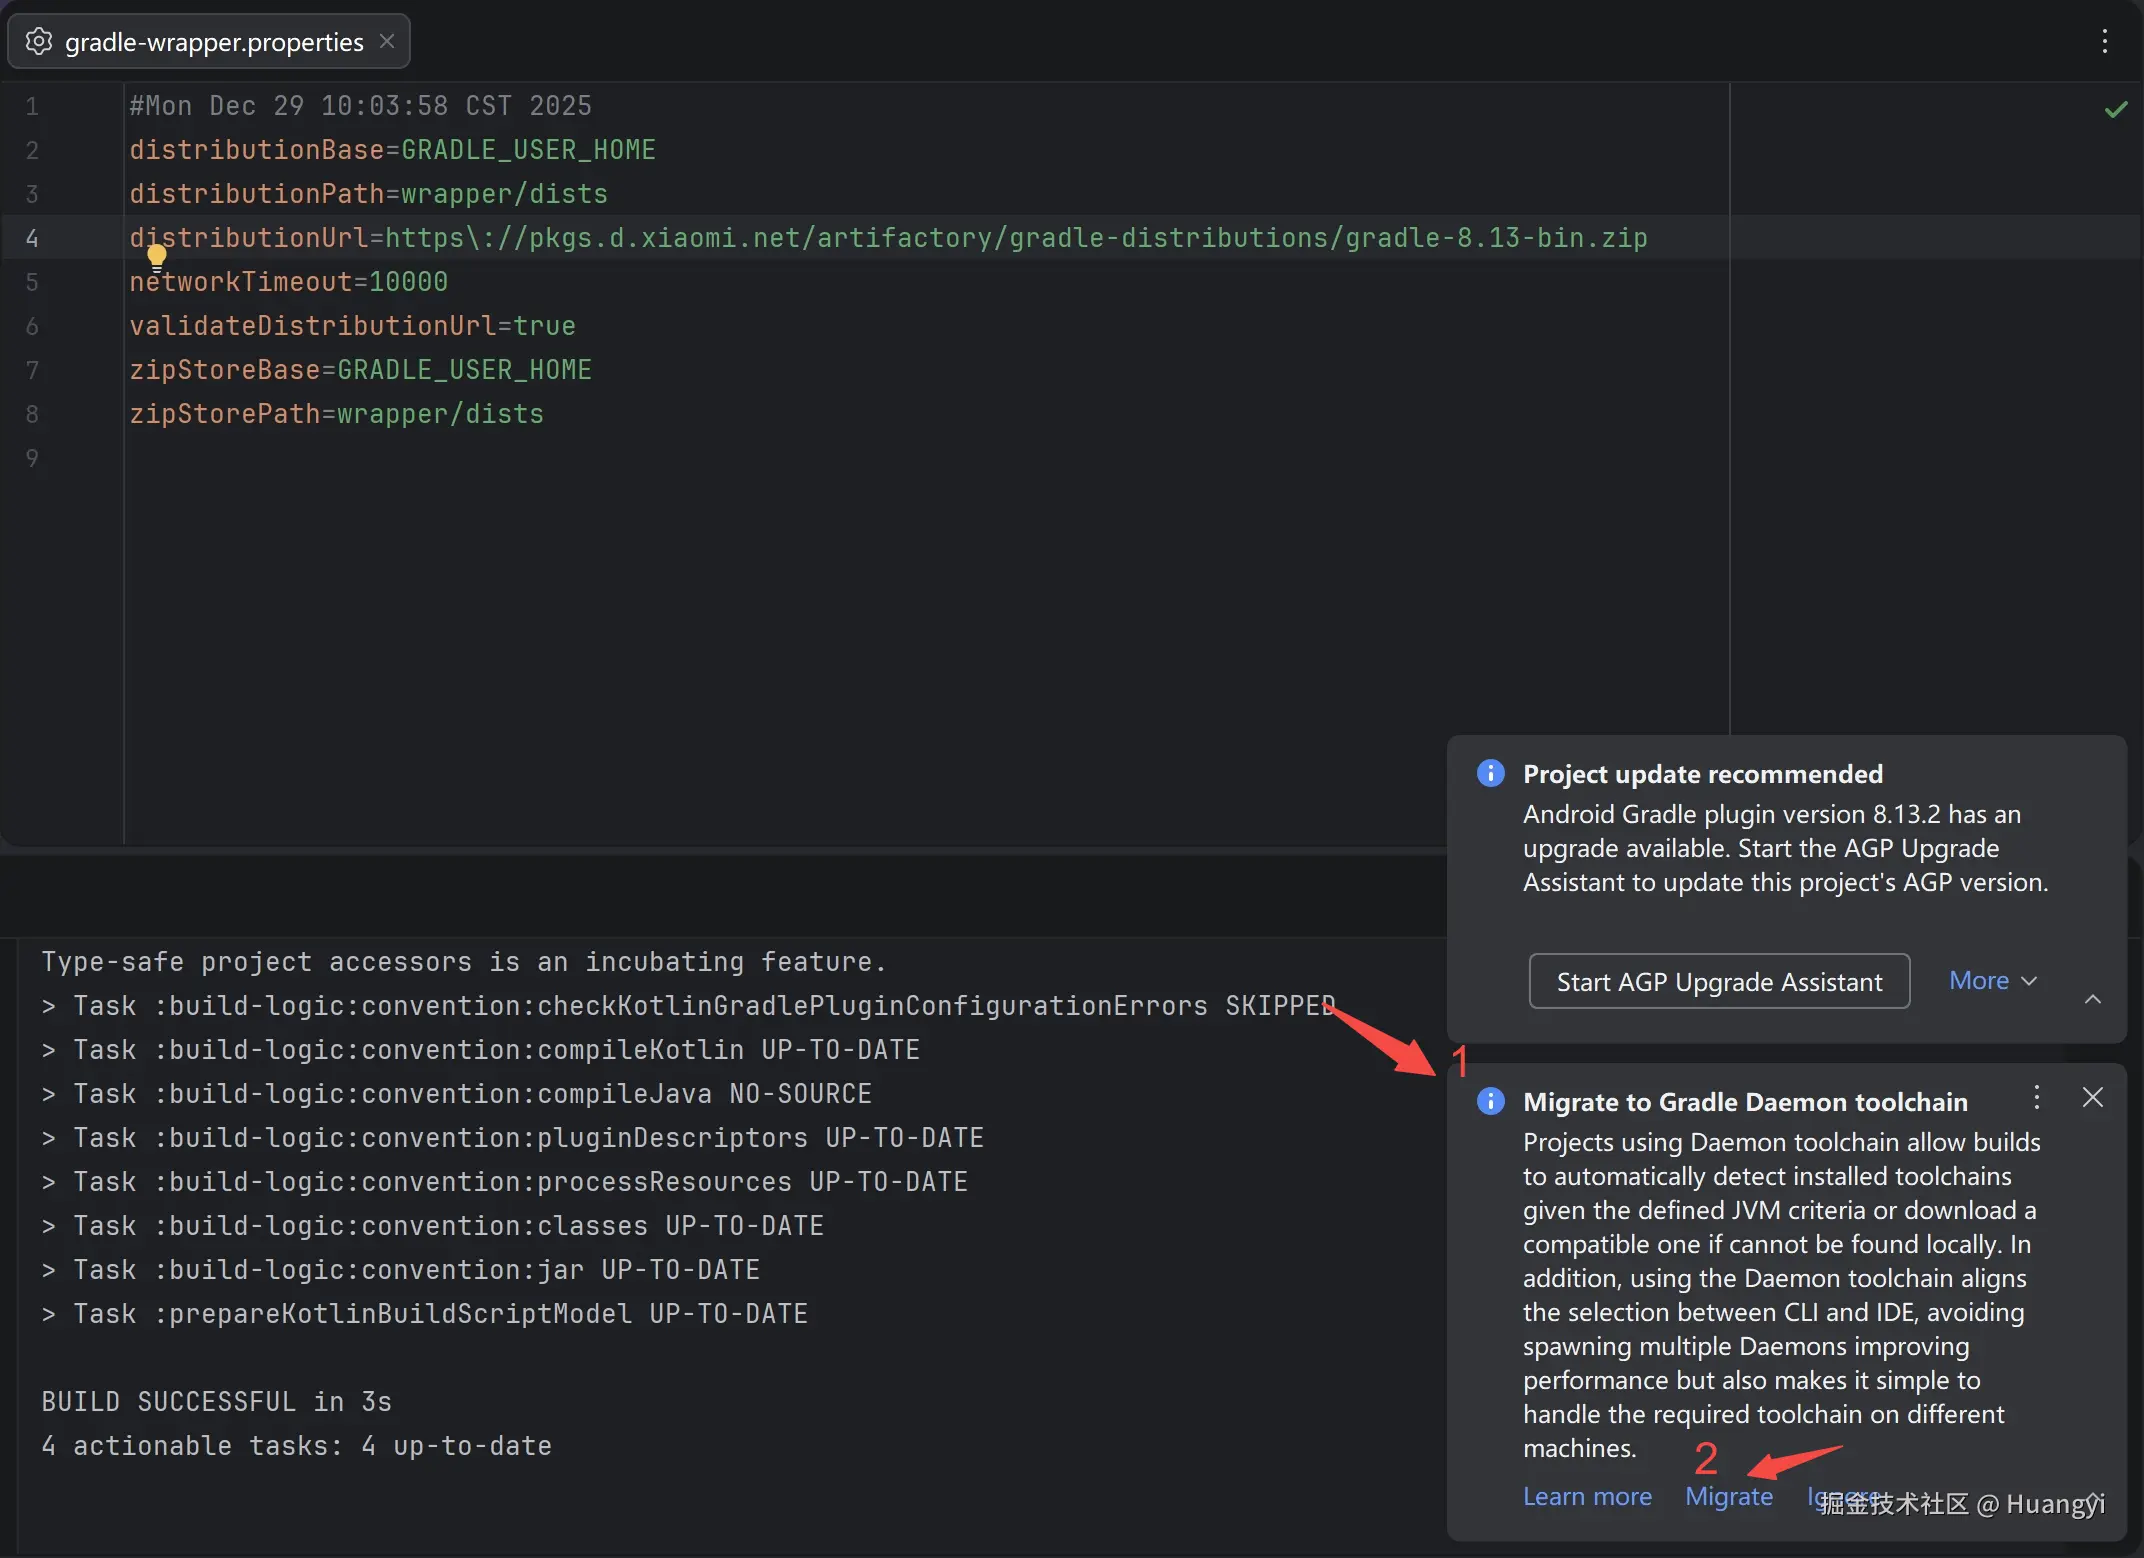Click the gear icon on gradle-wrapper.properties tab
2144x1558 pixels.
[38, 42]
